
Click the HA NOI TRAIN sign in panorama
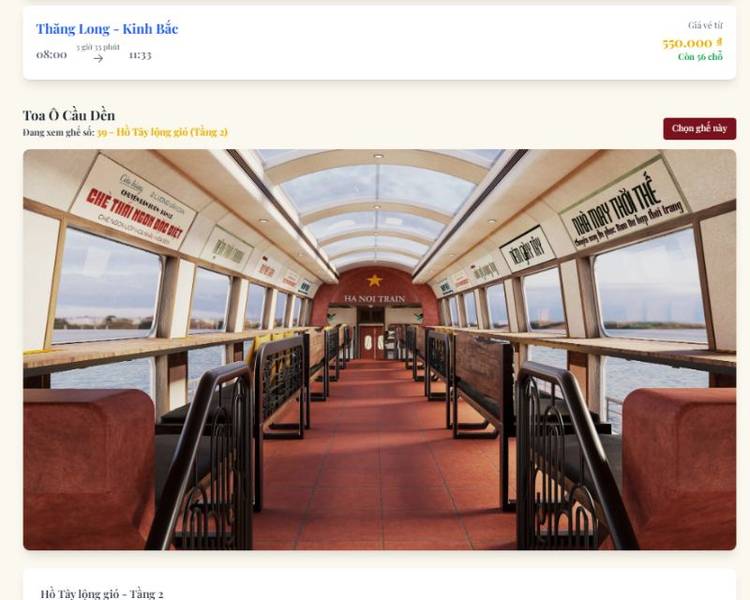click(x=375, y=299)
